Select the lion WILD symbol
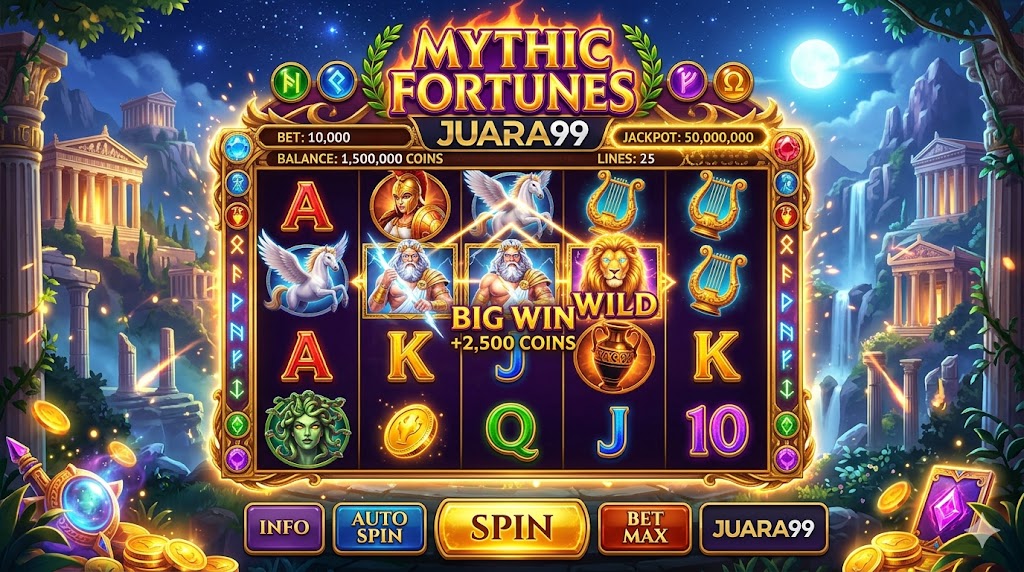 (x=615, y=276)
